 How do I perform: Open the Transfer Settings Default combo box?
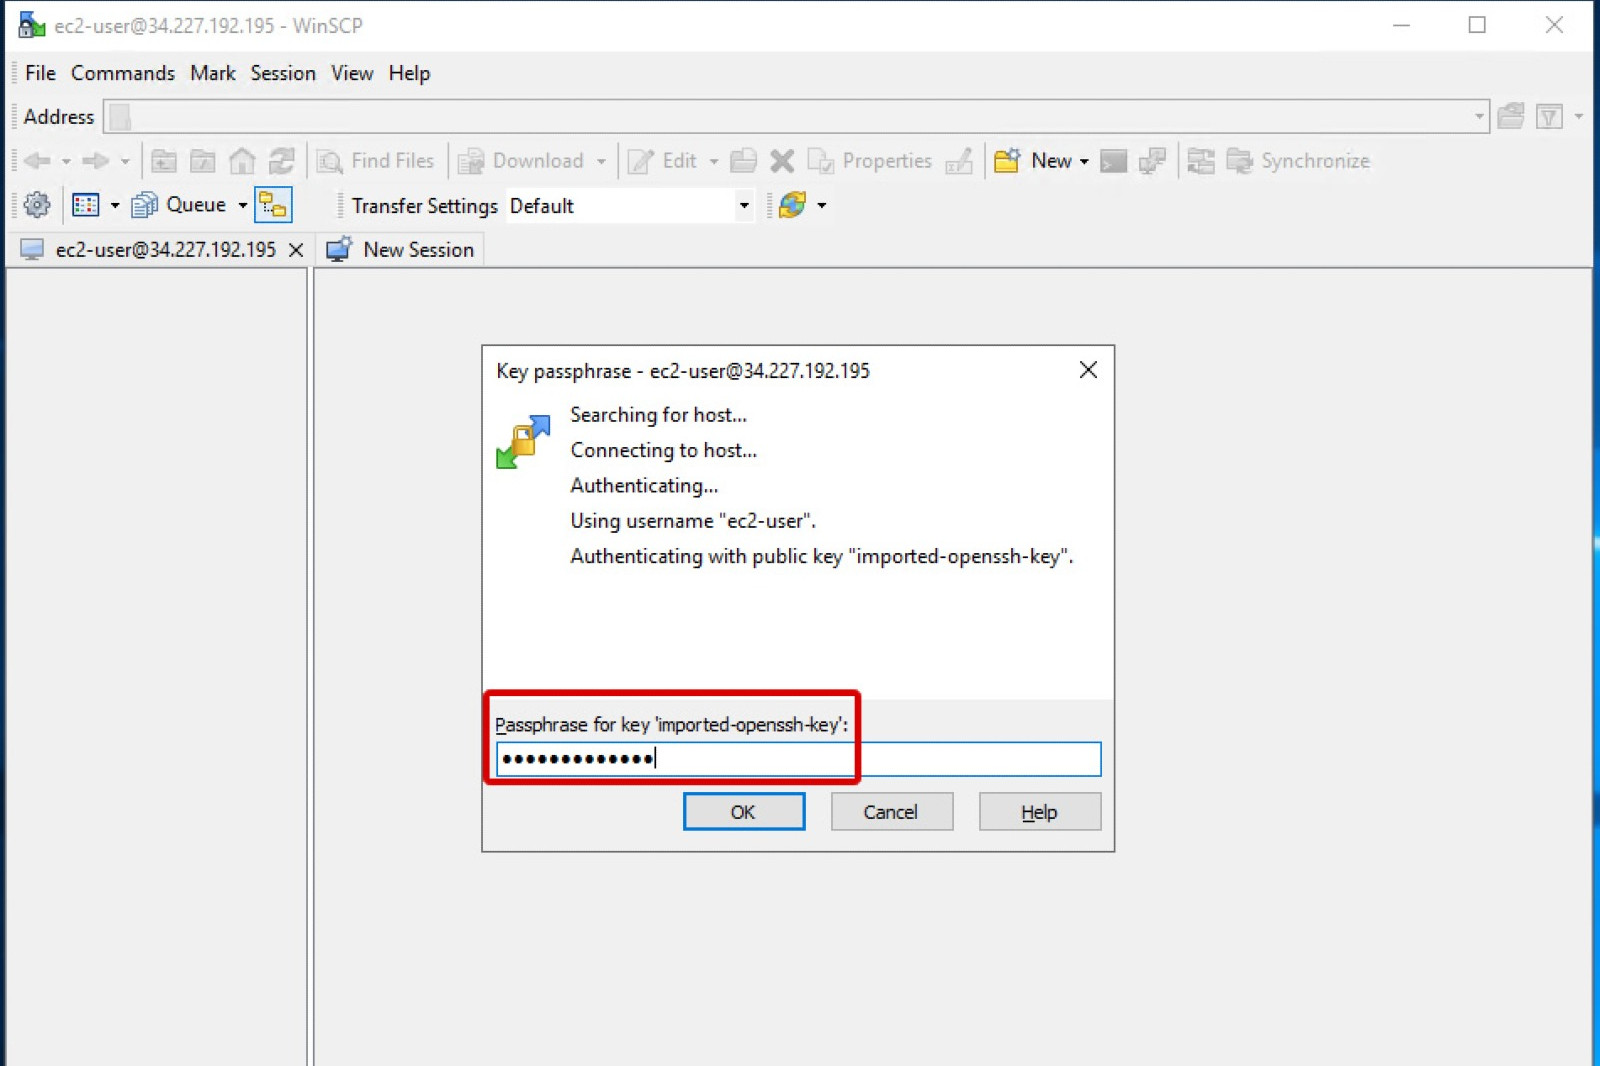(x=630, y=206)
